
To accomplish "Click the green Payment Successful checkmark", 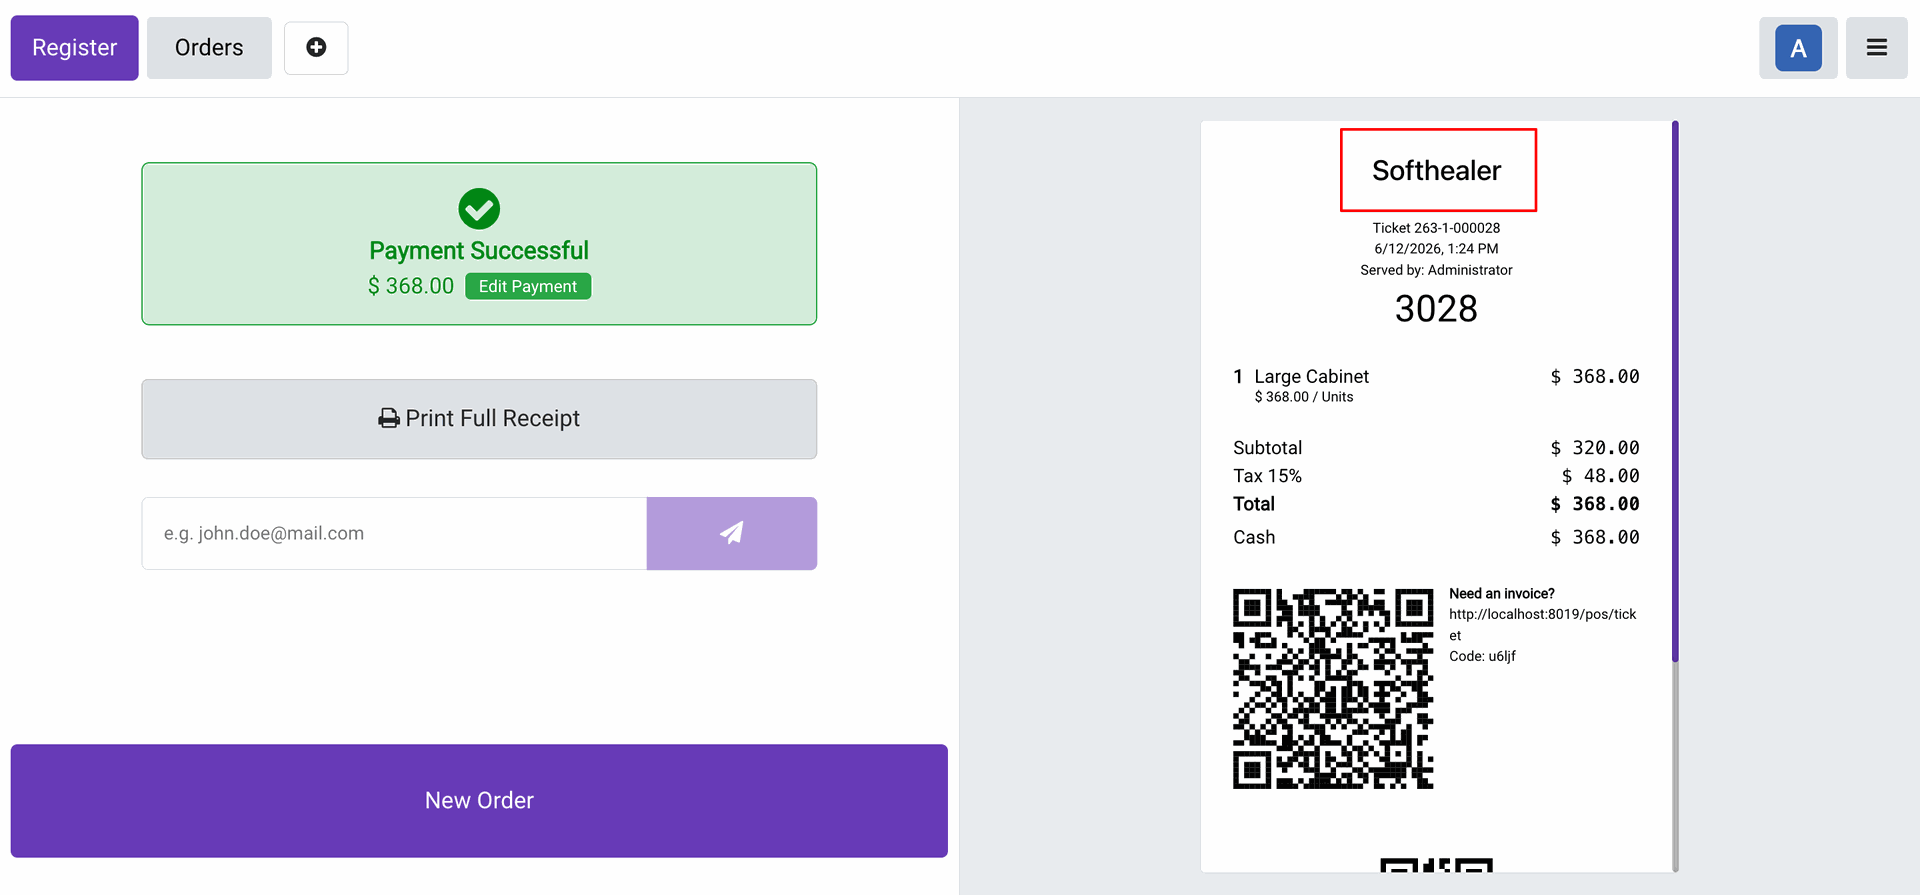I will [x=479, y=209].
